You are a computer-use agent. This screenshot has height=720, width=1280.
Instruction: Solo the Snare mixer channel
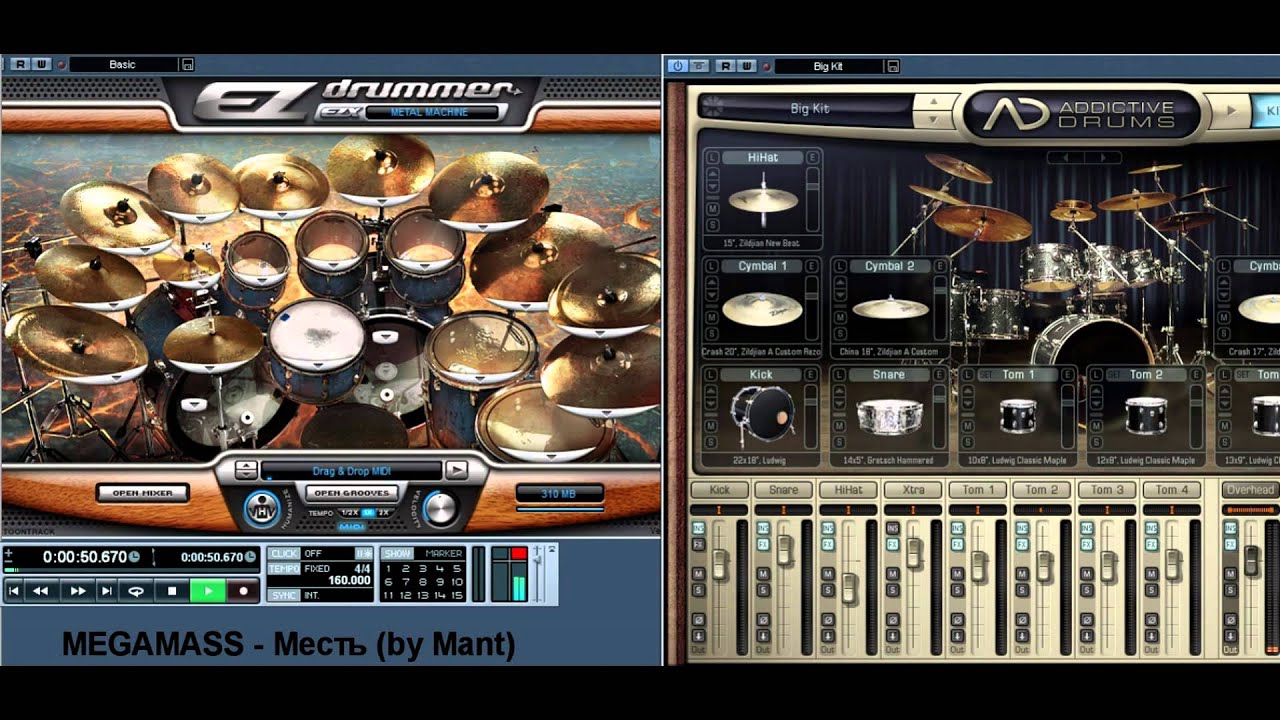click(763, 590)
